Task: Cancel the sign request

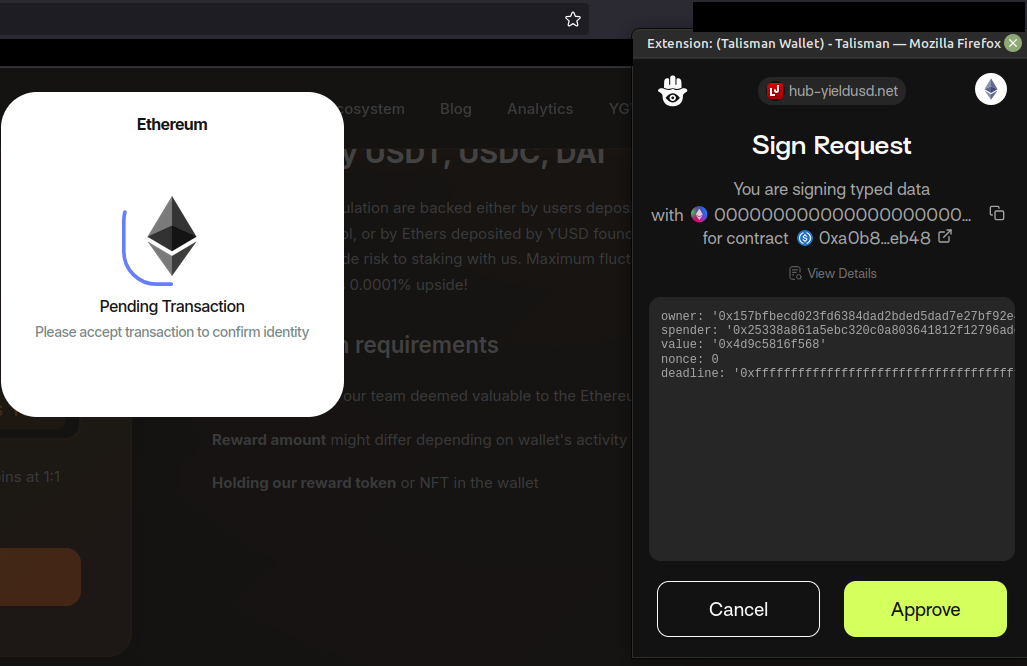Action: pyautogui.click(x=738, y=608)
